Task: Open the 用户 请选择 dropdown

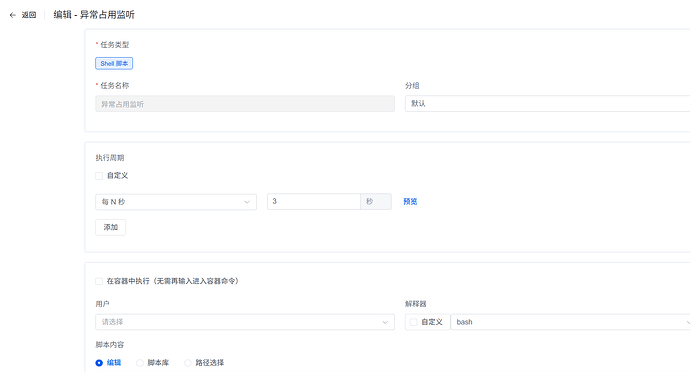Action: 245,322
